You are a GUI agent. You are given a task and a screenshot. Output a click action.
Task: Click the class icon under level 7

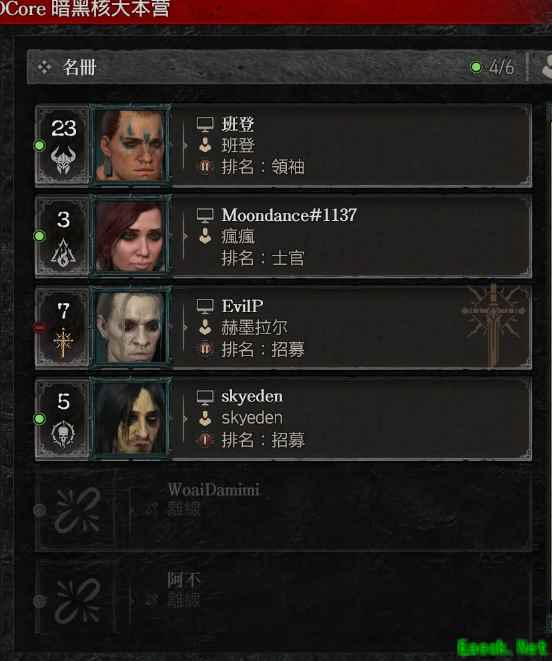click(x=63, y=342)
